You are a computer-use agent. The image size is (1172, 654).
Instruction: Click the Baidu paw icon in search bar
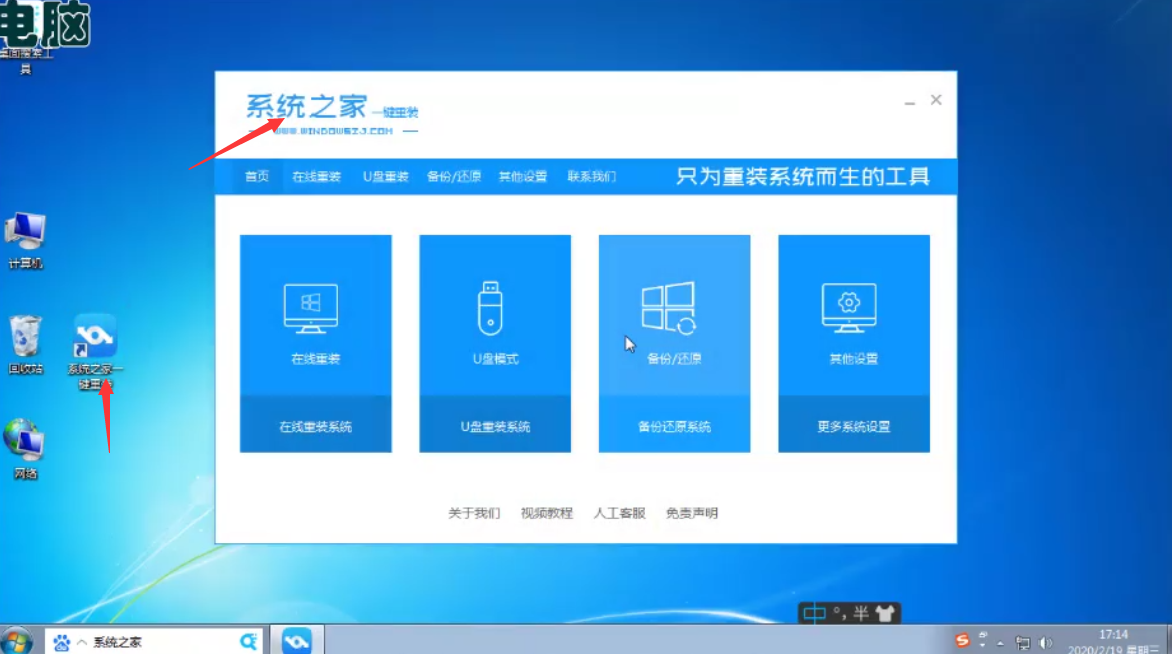pos(61,642)
